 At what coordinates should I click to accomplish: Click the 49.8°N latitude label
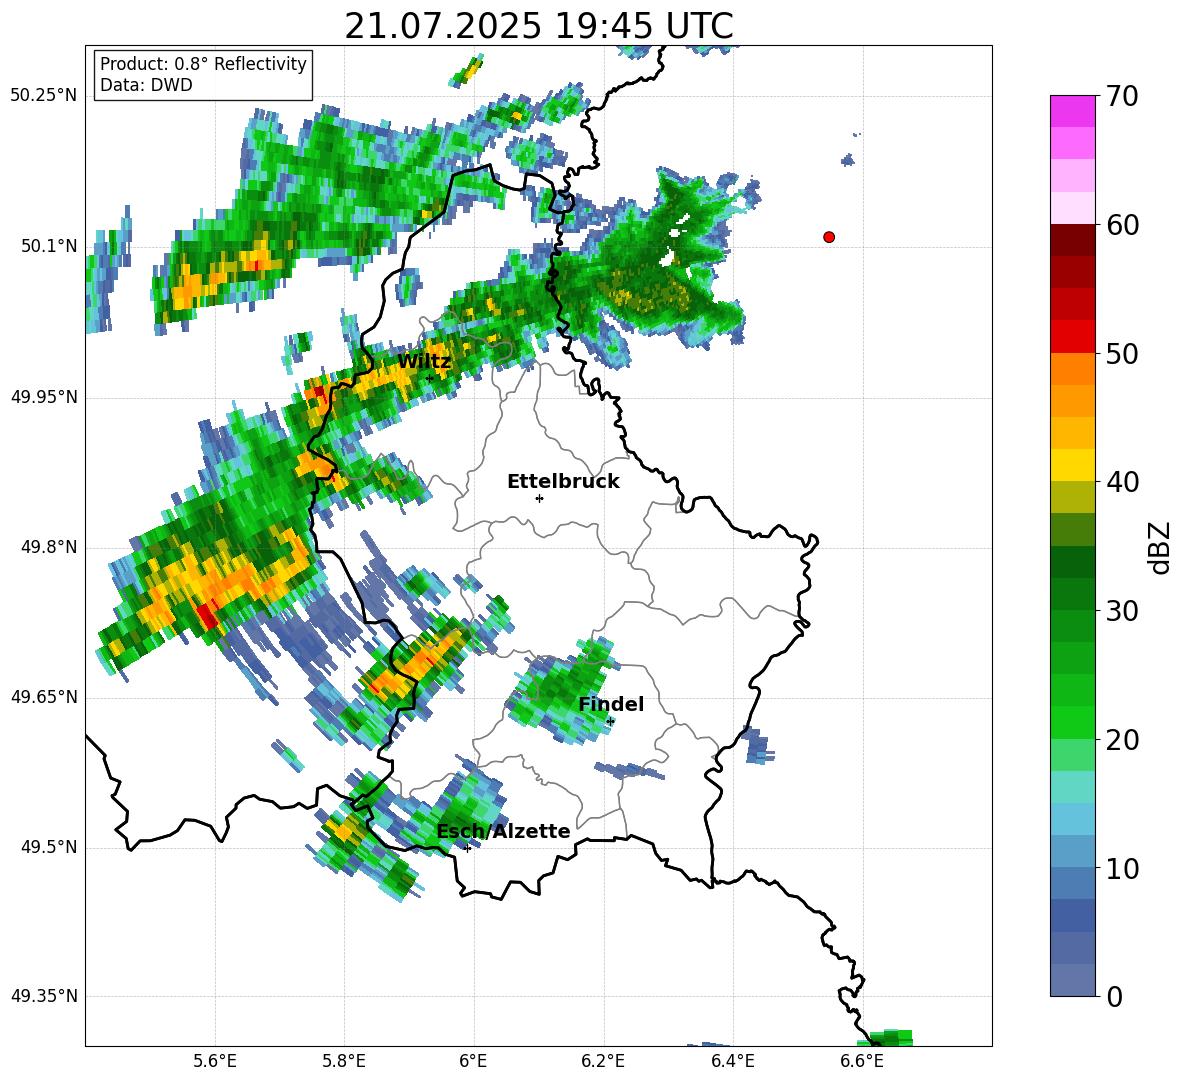48,547
